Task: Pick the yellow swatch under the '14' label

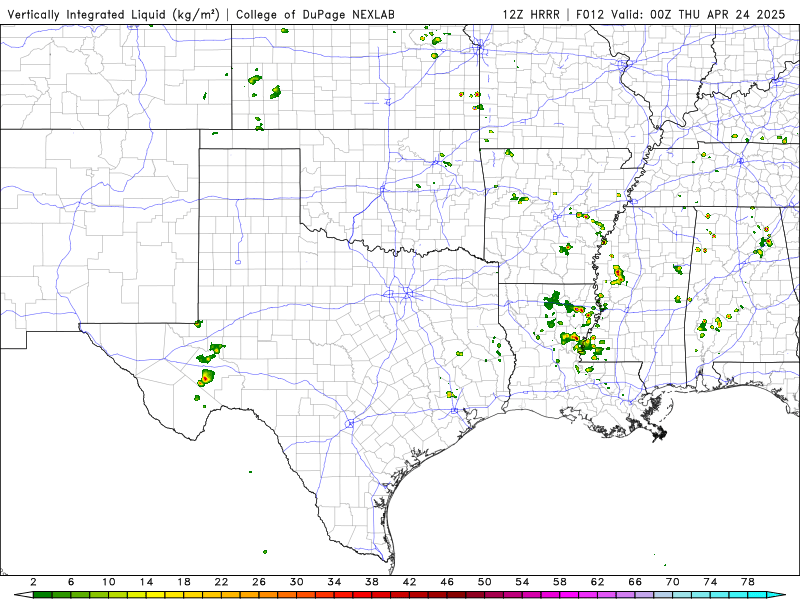Action: pyautogui.click(x=156, y=595)
